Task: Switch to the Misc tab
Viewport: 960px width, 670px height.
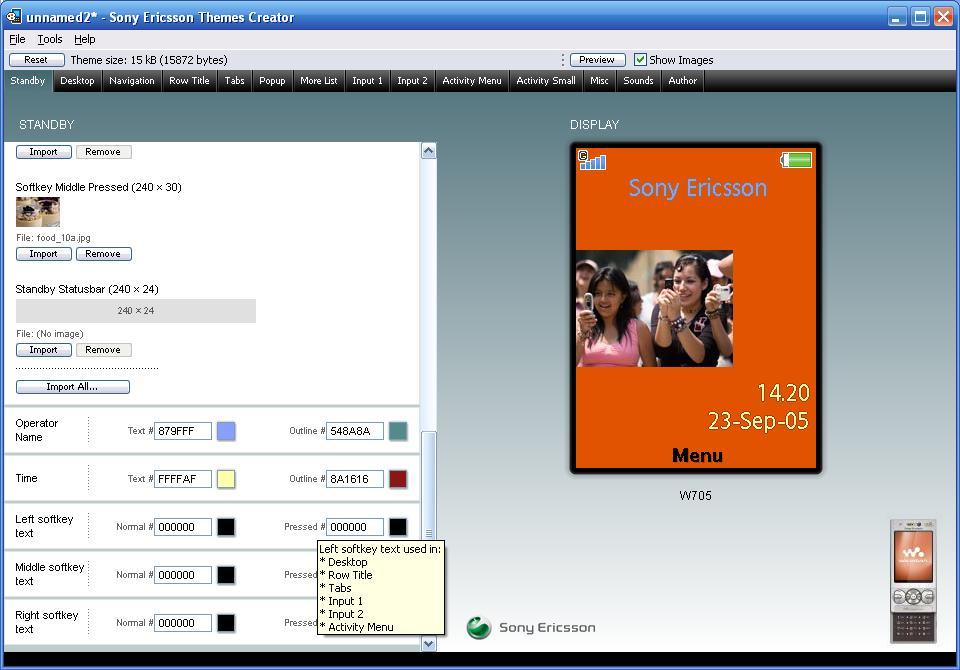Action: 599,81
